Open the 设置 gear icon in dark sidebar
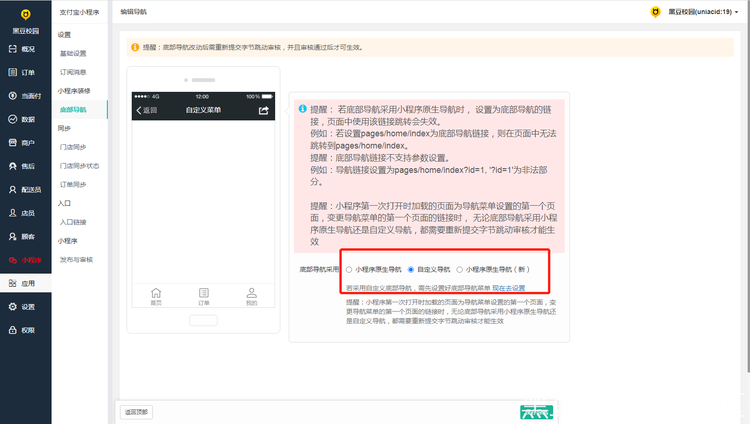The height and width of the screenshot is (424, 750). click(x=13, y=307)
